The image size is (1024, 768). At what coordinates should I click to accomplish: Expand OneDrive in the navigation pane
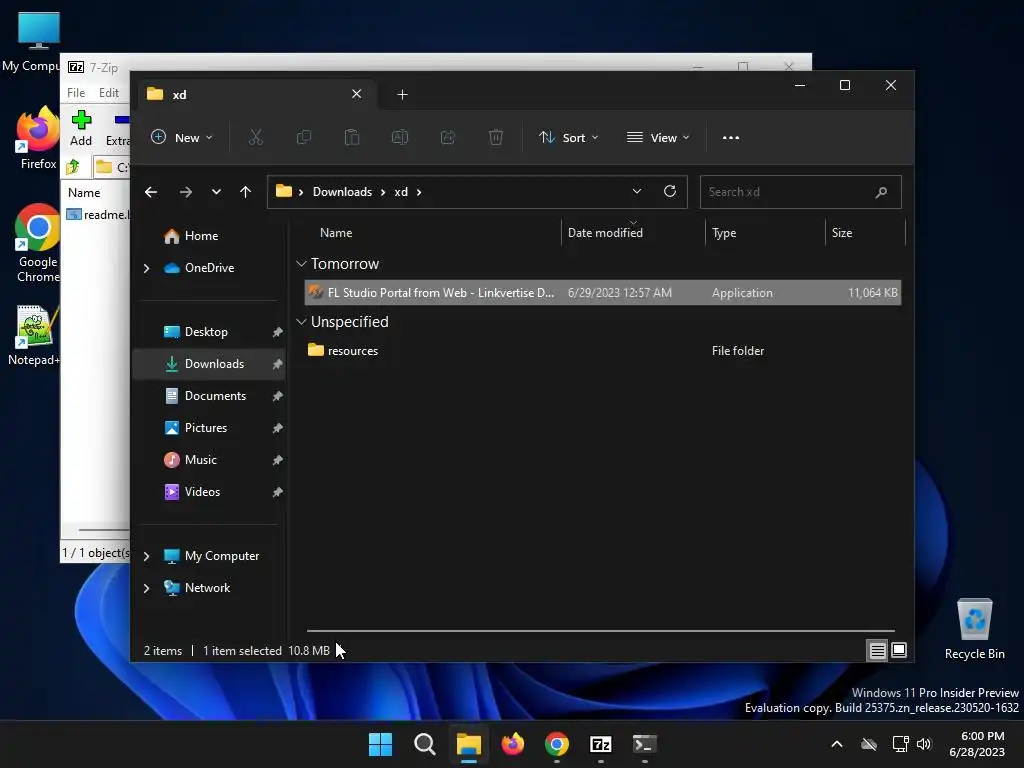(x=146, y=268)
